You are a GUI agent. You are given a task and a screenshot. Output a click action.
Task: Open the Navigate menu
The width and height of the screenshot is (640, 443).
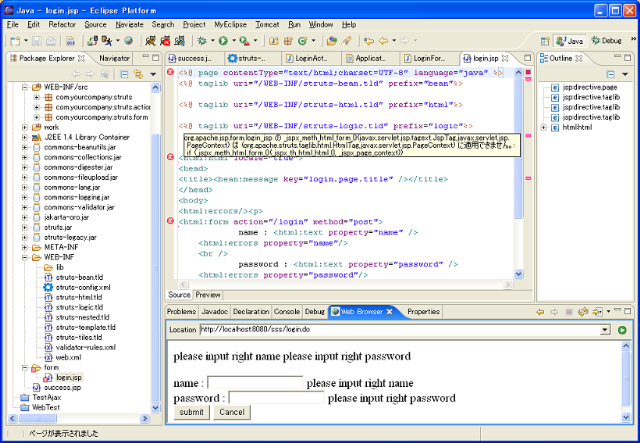129,24
